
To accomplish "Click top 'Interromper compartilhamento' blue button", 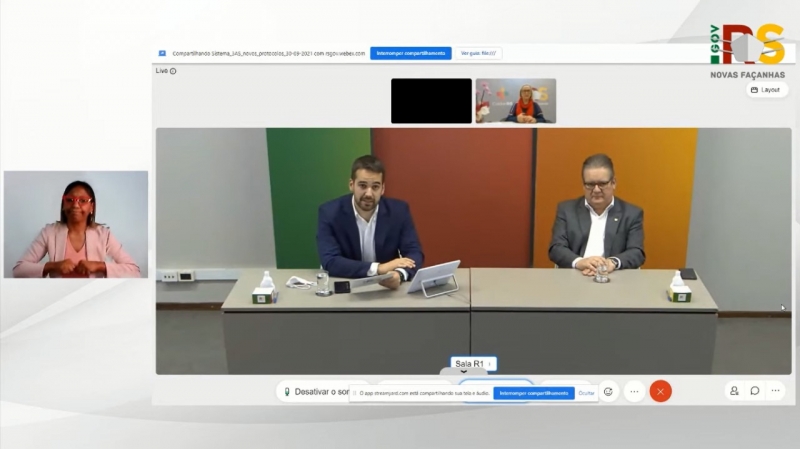I will click(x=411, y=53).
